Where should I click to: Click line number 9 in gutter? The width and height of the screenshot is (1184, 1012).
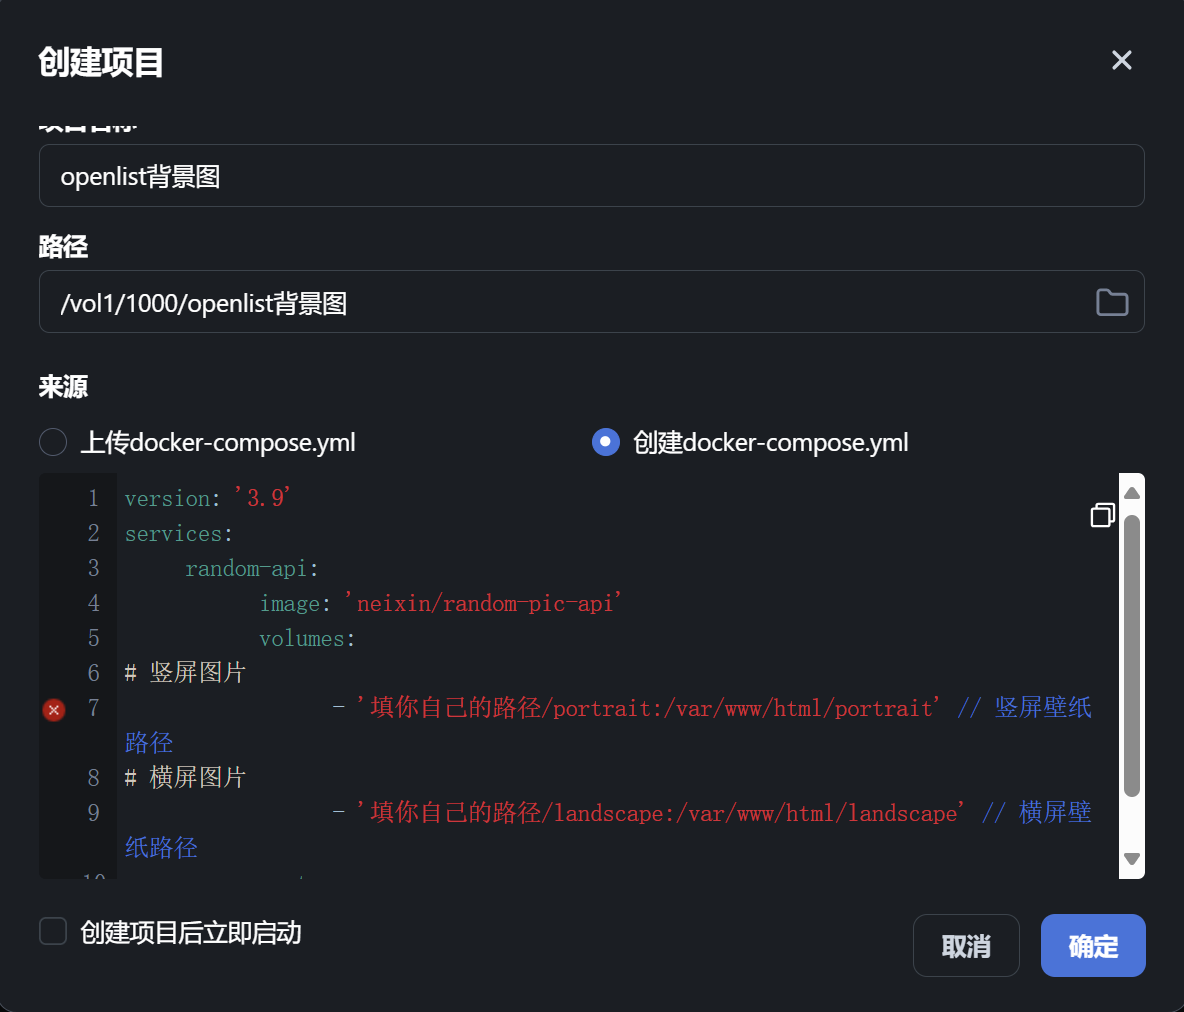click(94, 813)
